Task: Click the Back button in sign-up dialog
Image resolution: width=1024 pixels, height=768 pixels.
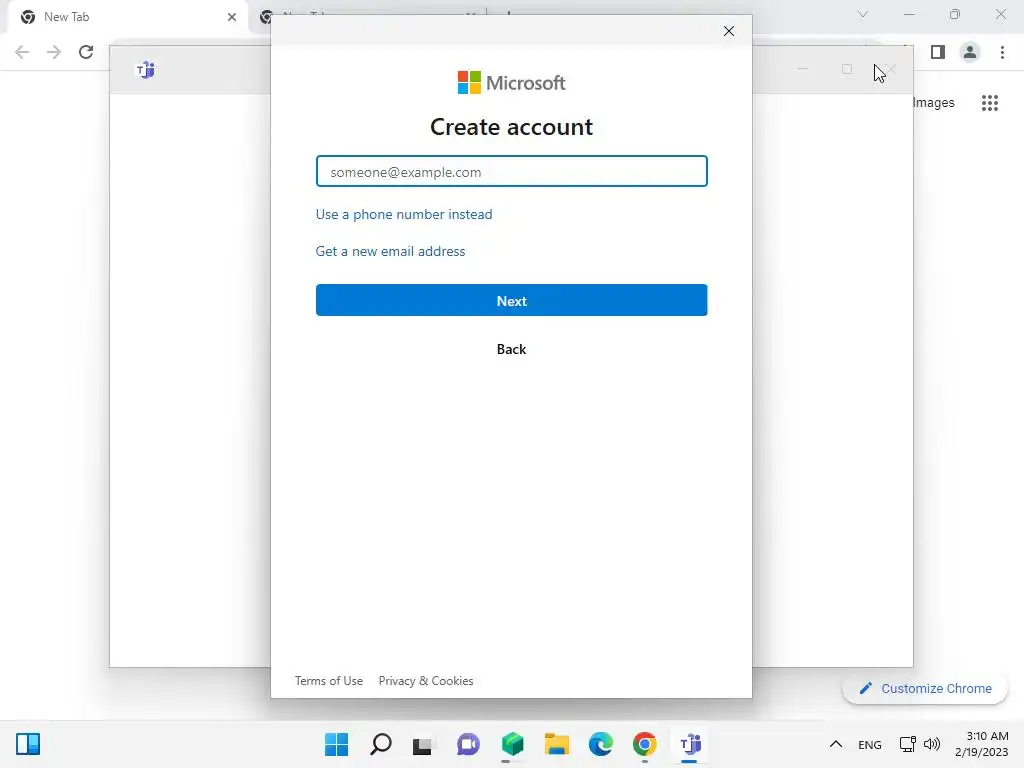Action: pyautogui.click(x=511, y=349)
